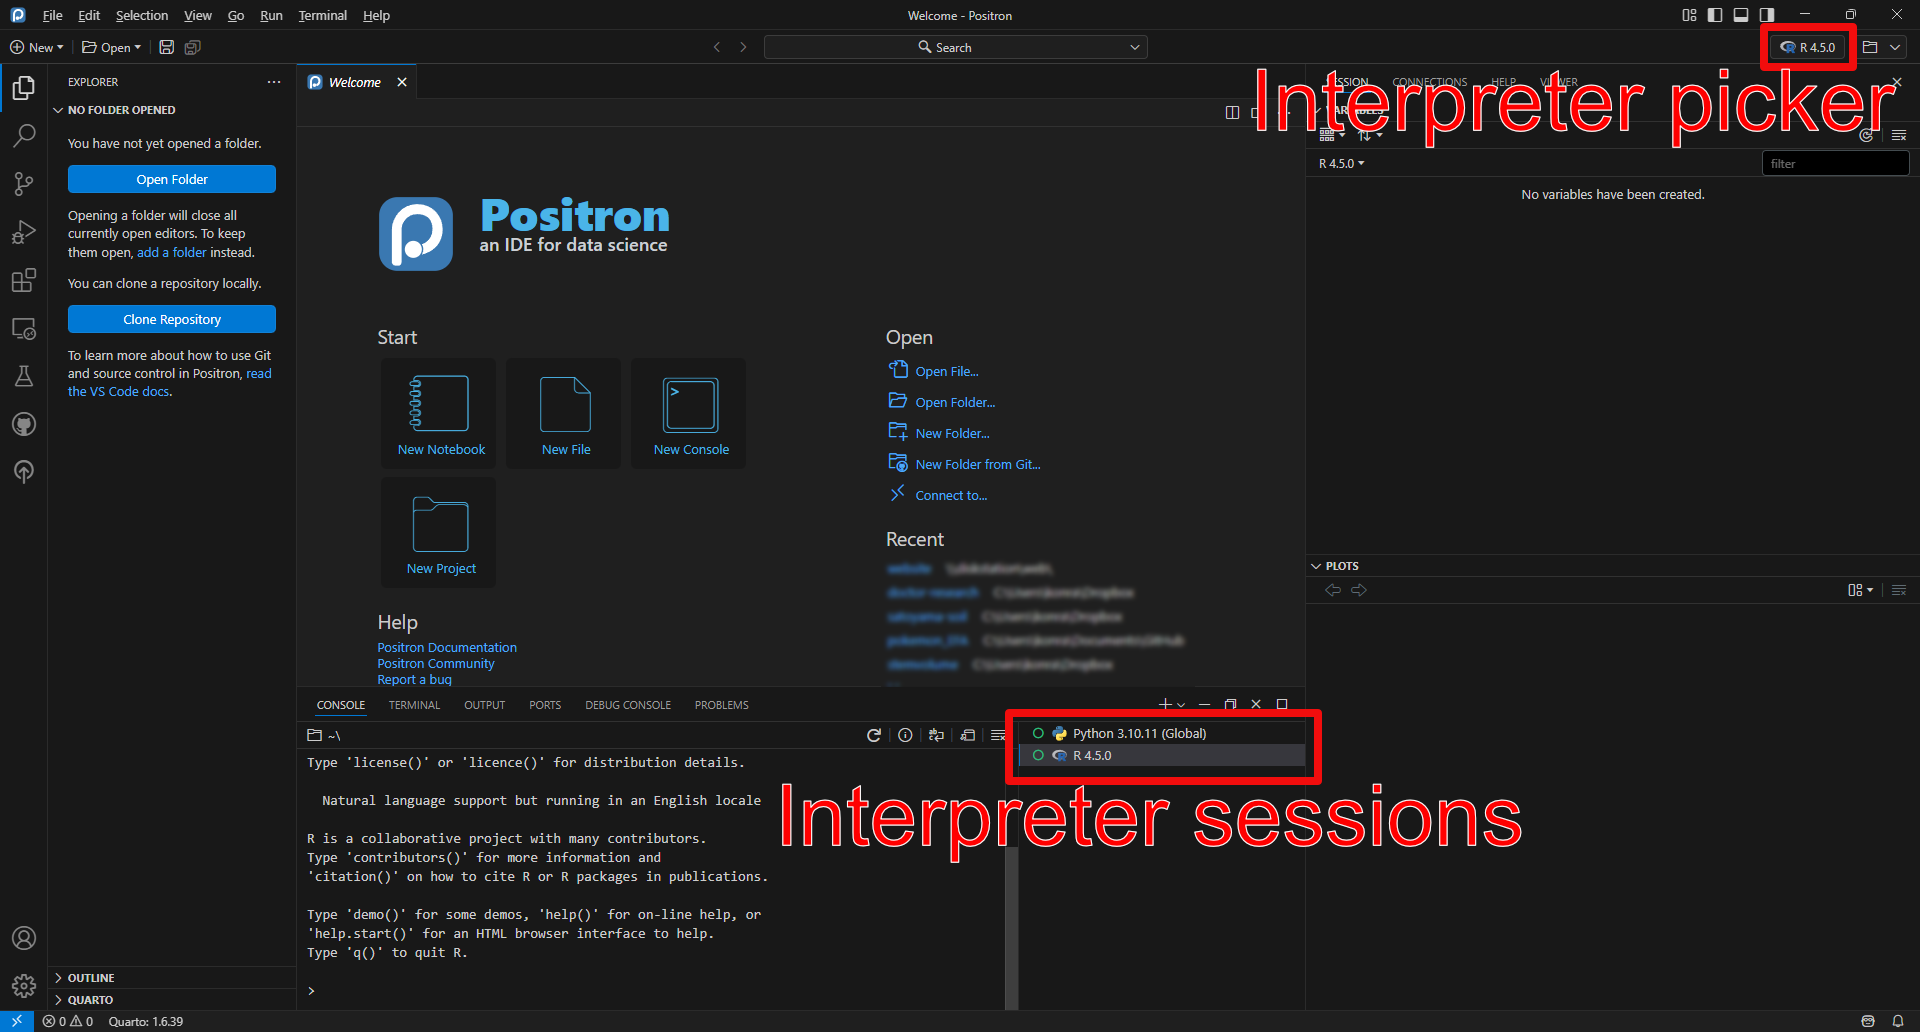Collapse the PLOTS panel section
This screenshot has width=1920, height=1032.
[1341, 566]
